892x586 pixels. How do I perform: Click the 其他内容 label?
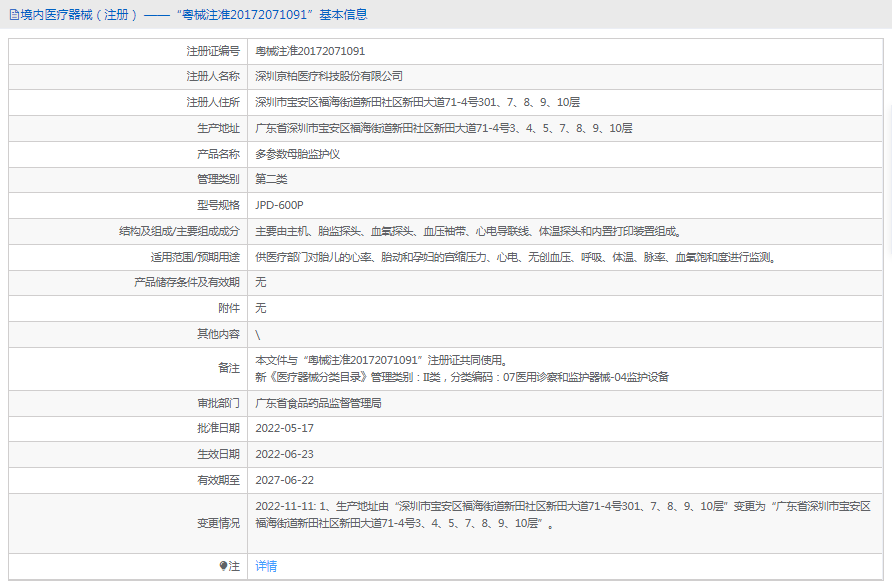(x=218, y=334)
